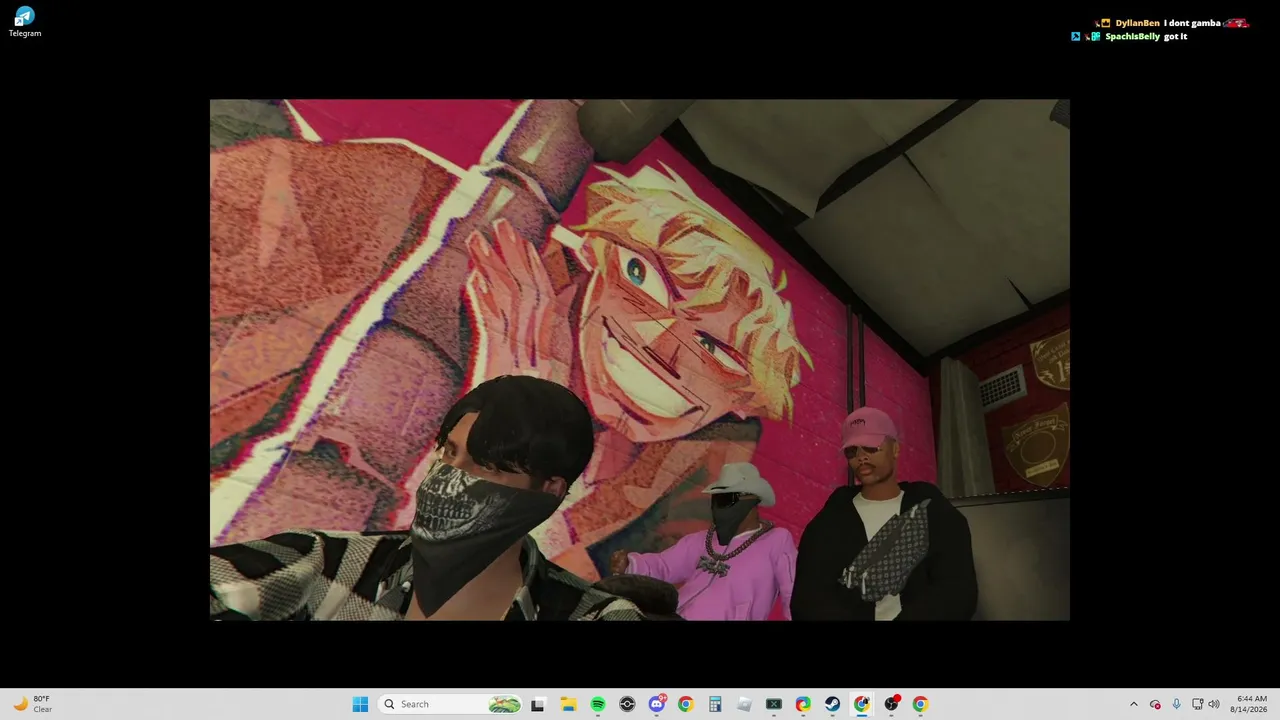Viewport: 1280px width, 720px height.
Task: Open the weather widget showing 80°F Clear
Action: pos(32,704)
